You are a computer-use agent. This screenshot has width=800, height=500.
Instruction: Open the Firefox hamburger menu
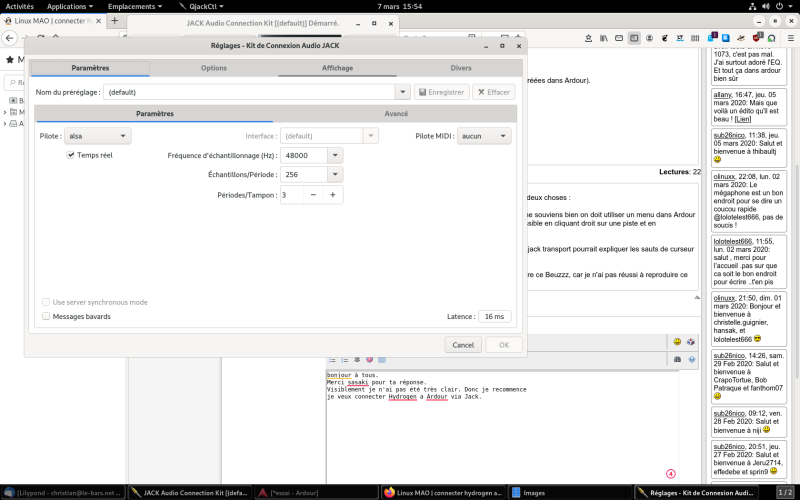(x=791, y=38)
